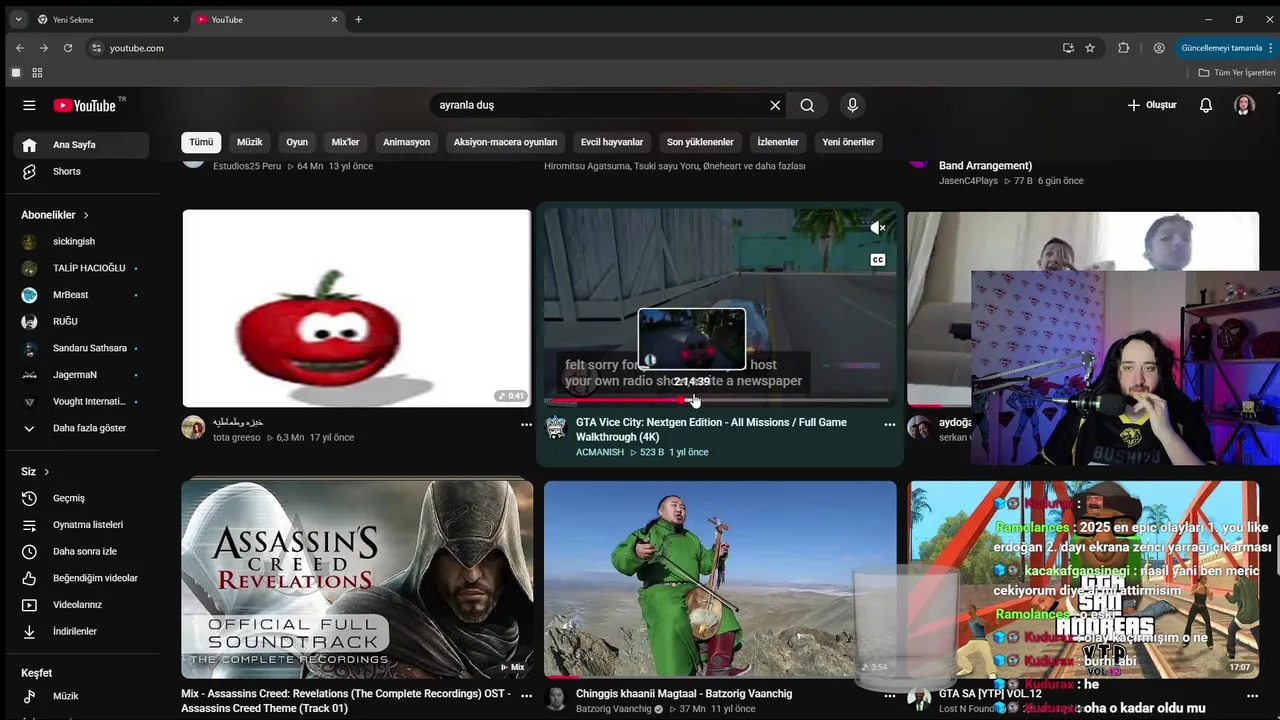Open Beğendiğim videolar list
Screen dimensions: 1280x720
click(81, 578)
